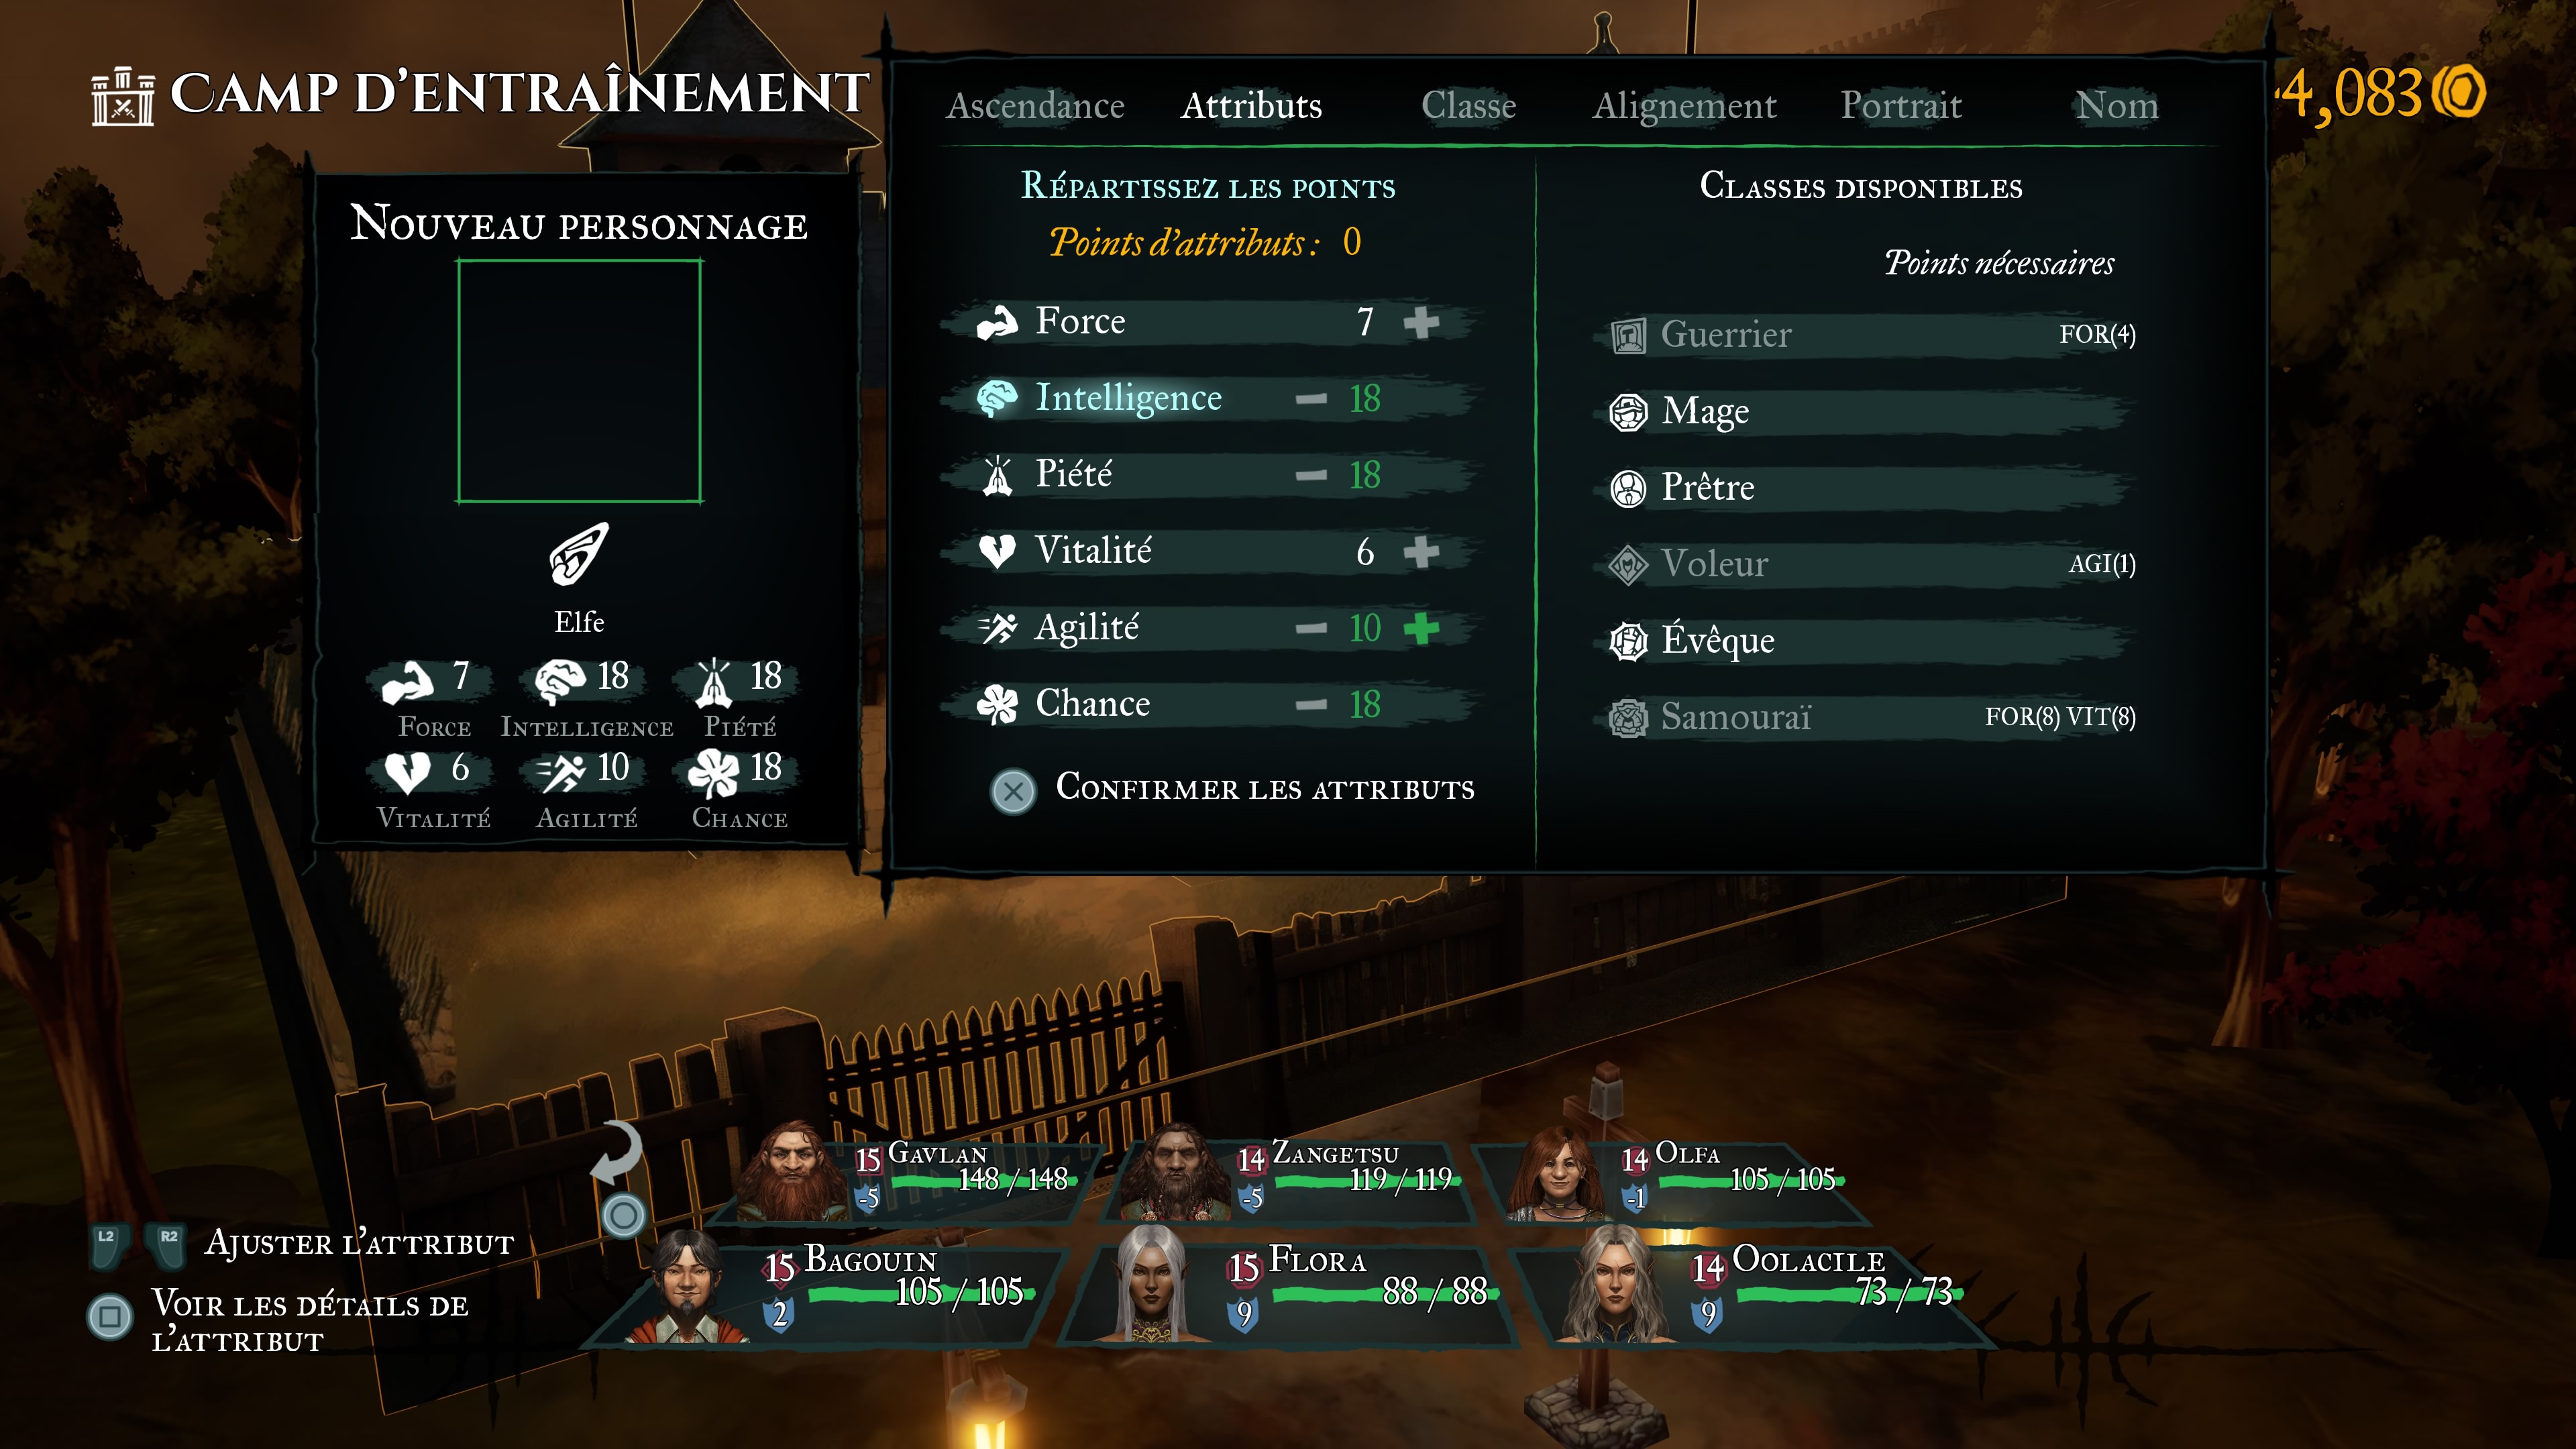Click the green plus beside Agilité
This screenshot has width=2576, height=1449.
coord(1421,628)
